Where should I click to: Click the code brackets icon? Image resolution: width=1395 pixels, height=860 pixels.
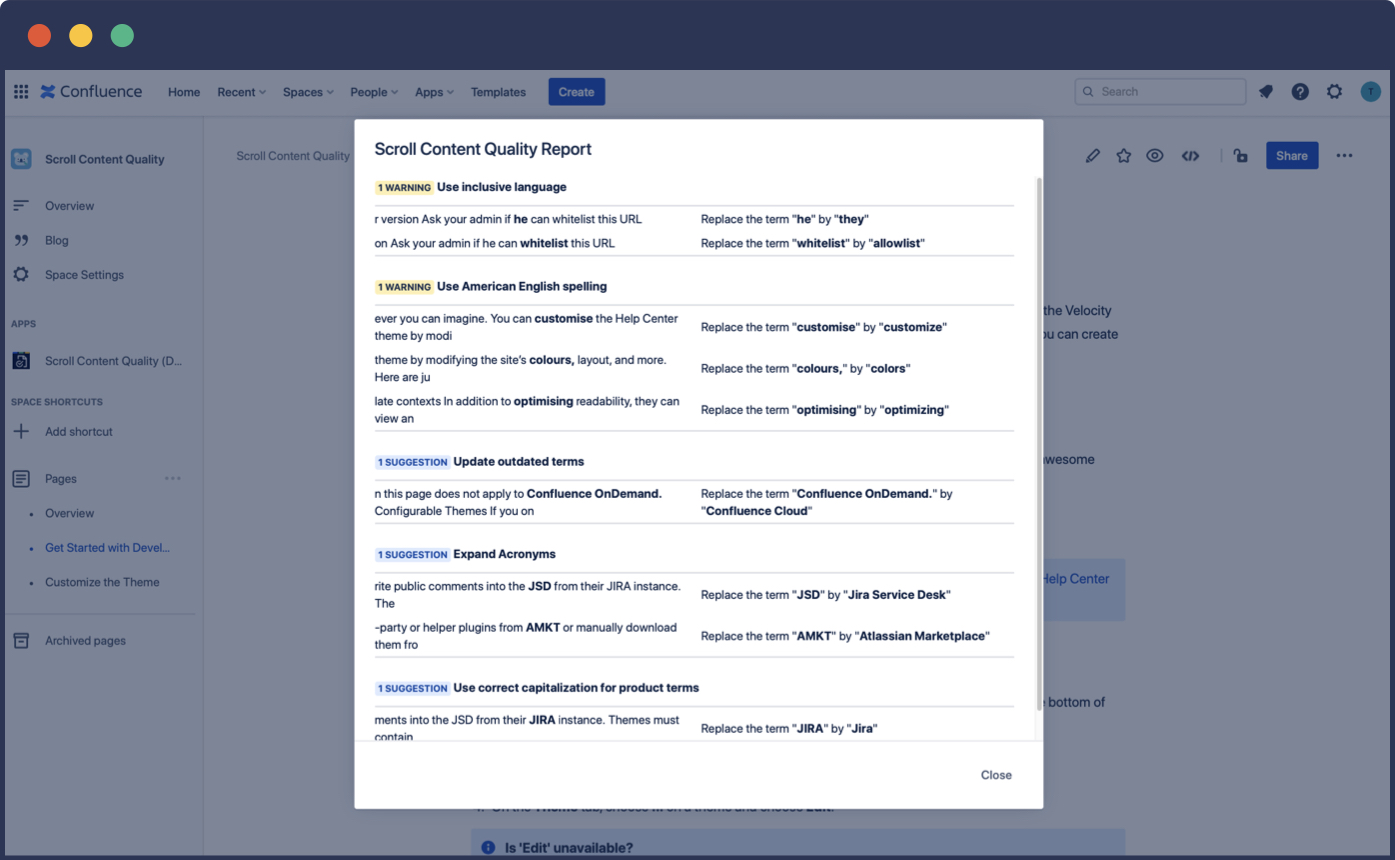[x=1190, y=156]
